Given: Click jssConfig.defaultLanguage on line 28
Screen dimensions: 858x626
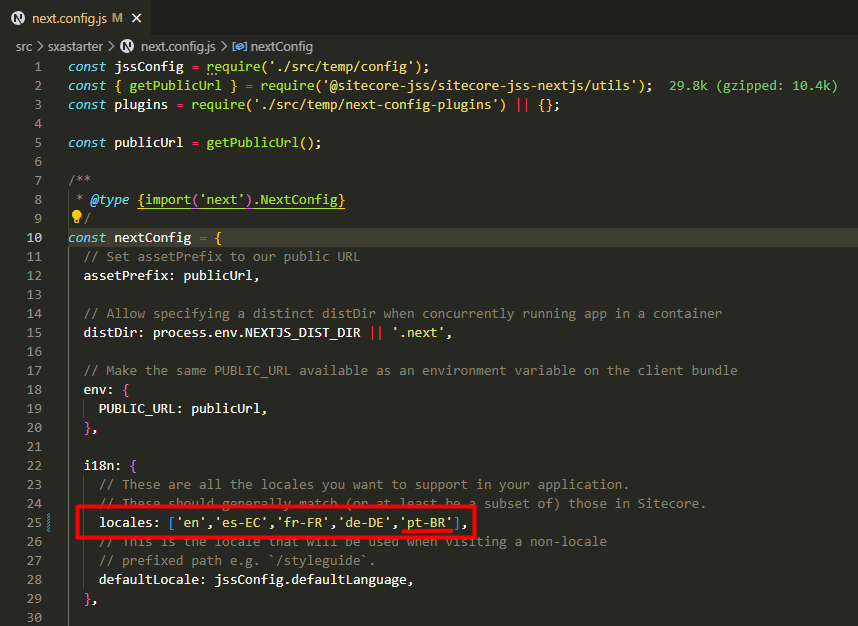Looking at the screenshot, I should [x=310, y=579].
